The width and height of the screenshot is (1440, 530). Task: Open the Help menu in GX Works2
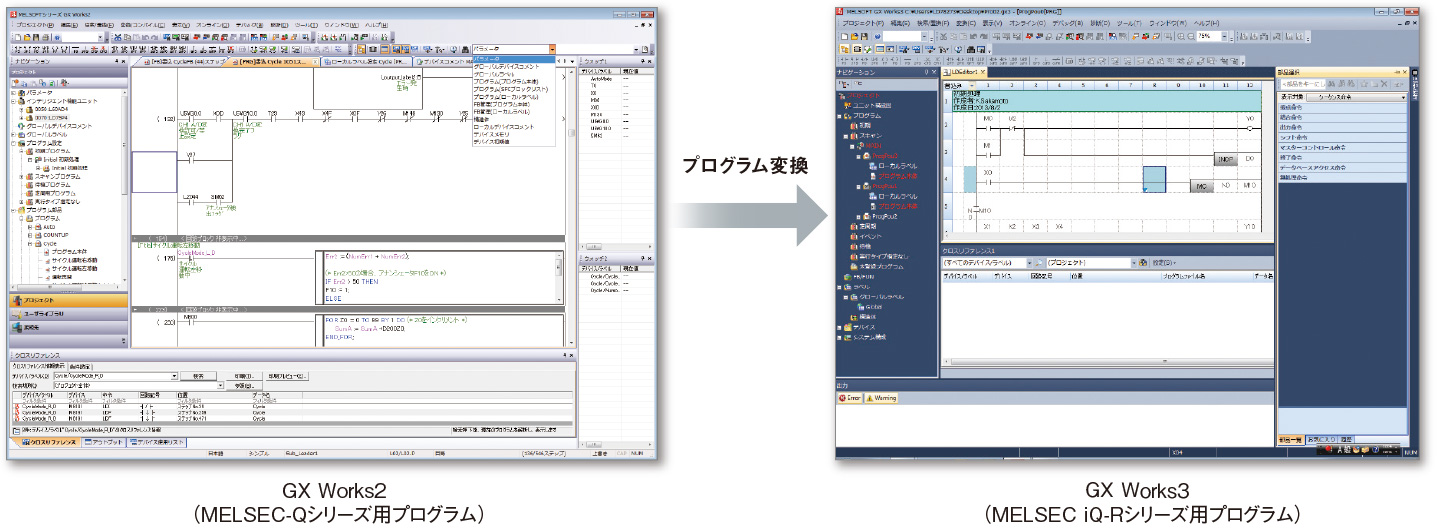pyautogui.click(x=377, y=24)
